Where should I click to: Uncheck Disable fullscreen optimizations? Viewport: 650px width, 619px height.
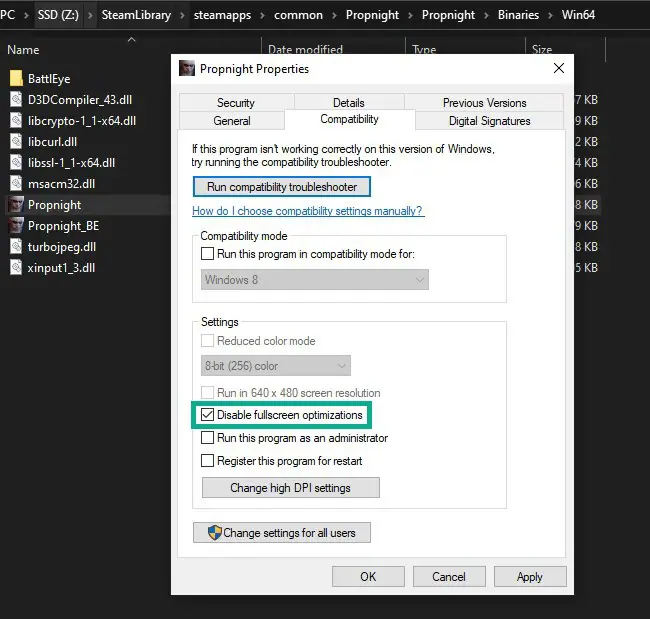coord(207,415)
